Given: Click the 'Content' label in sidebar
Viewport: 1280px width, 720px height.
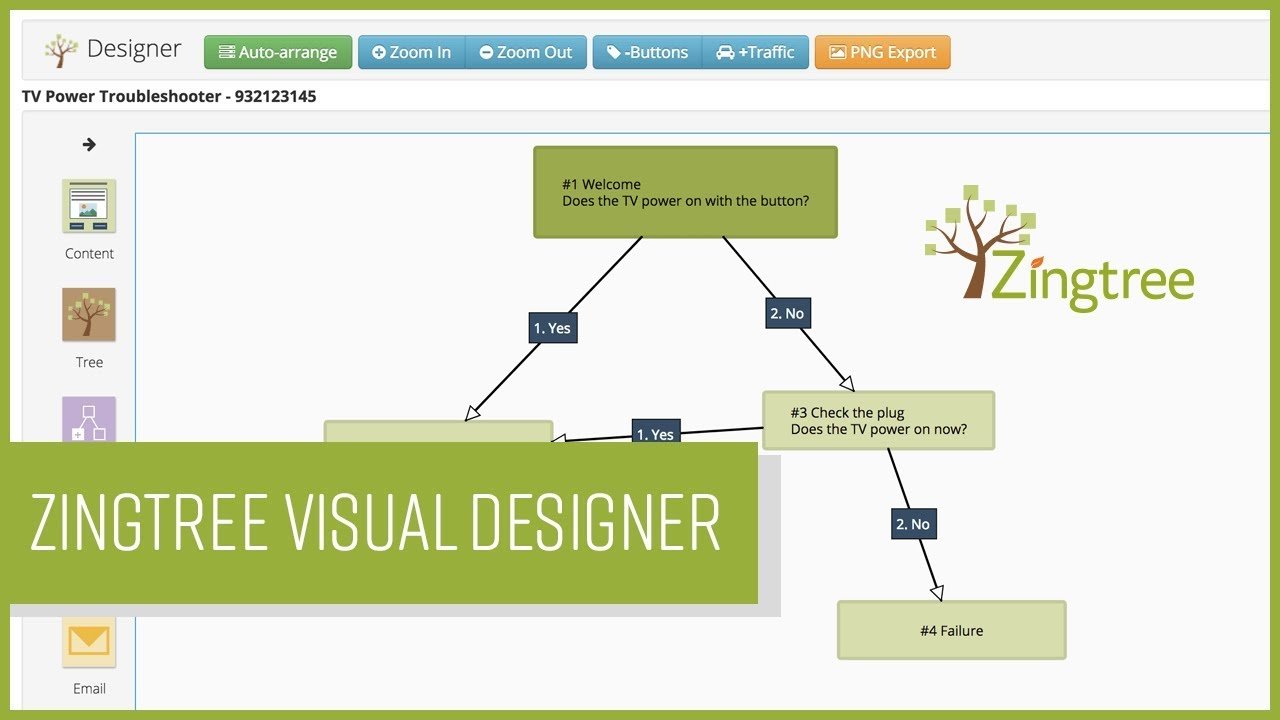Looking at the screenshot, I should (89, 254).
